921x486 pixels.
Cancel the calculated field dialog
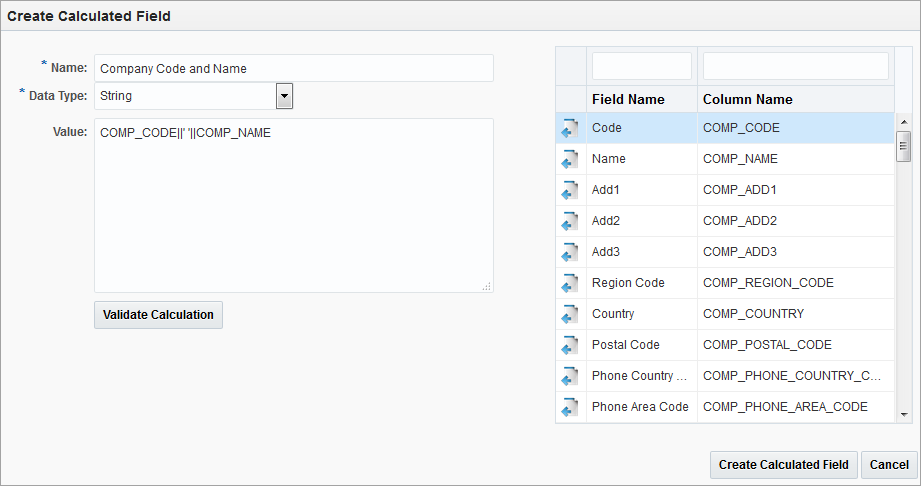[889, 465]
